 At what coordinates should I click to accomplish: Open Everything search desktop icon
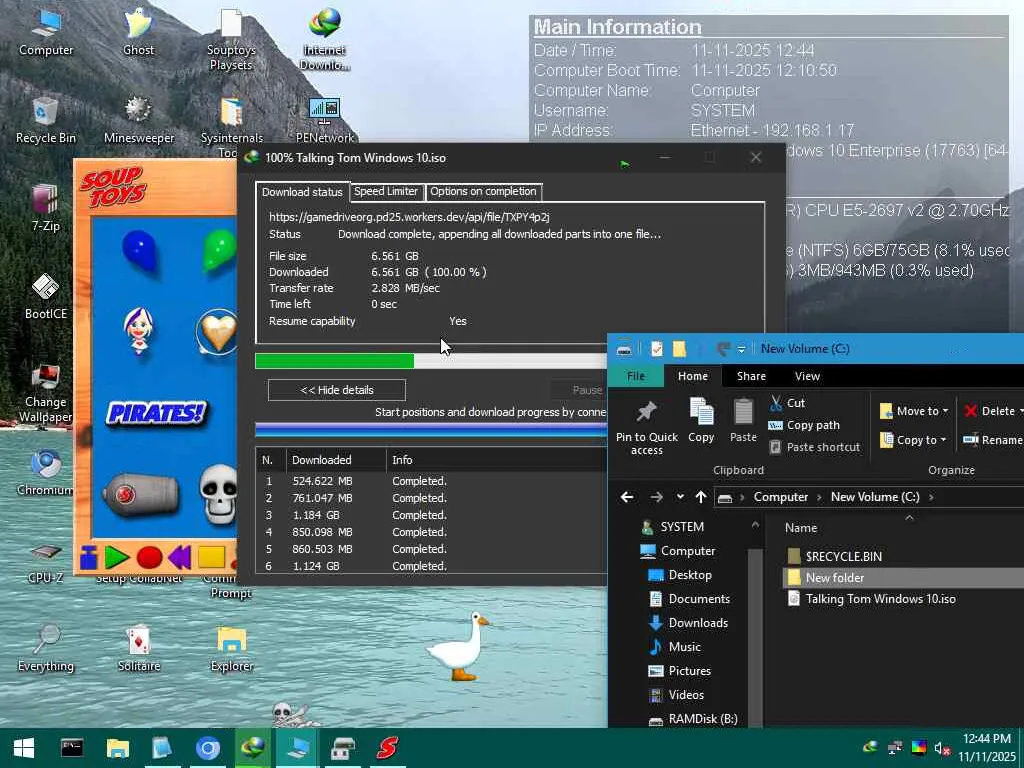point(46,648)
